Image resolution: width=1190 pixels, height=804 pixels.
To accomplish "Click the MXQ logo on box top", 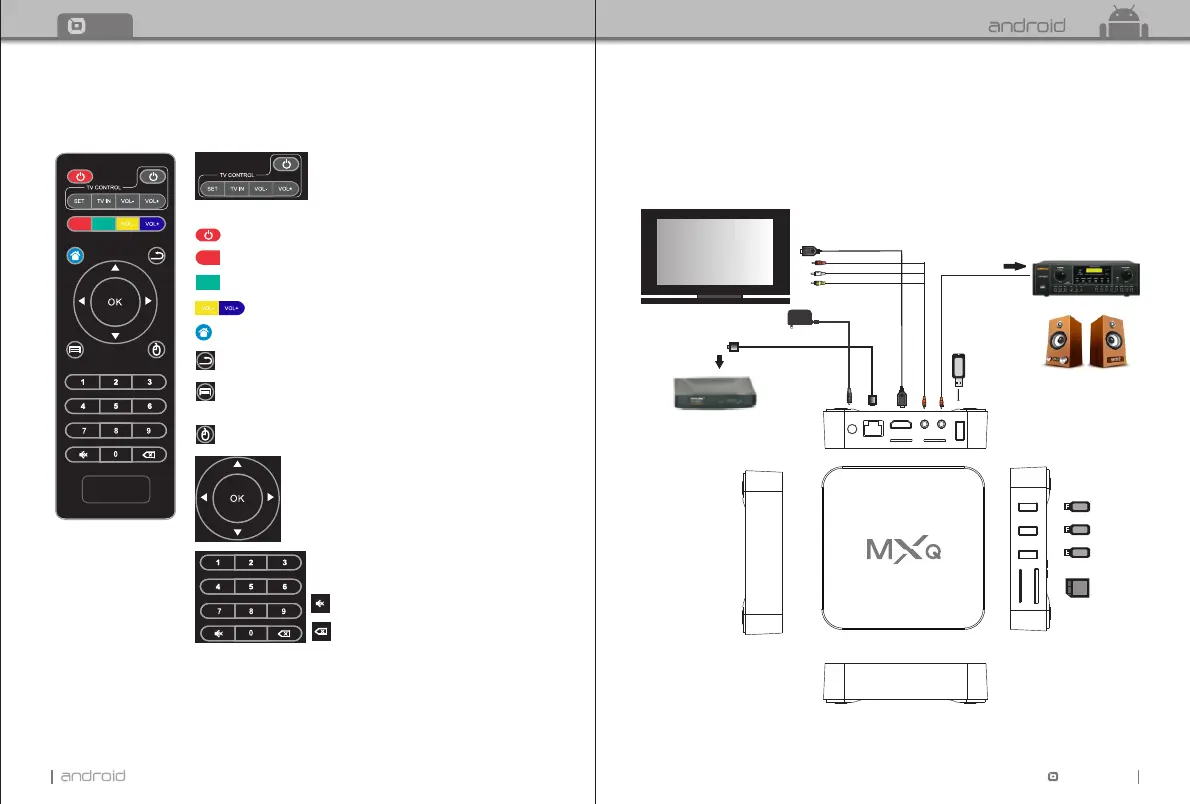I will click(x=903, y=550).
